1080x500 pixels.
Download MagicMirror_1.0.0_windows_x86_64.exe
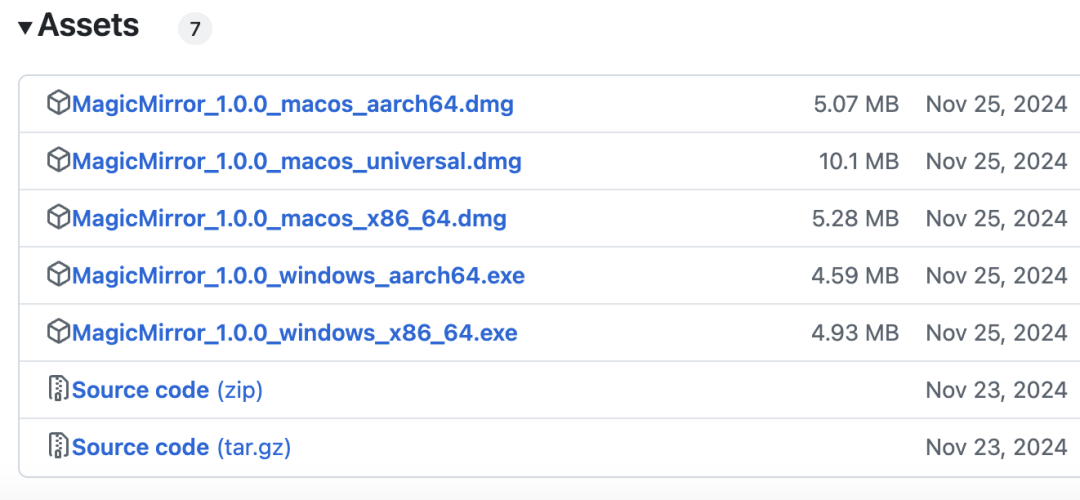[295, 332]
